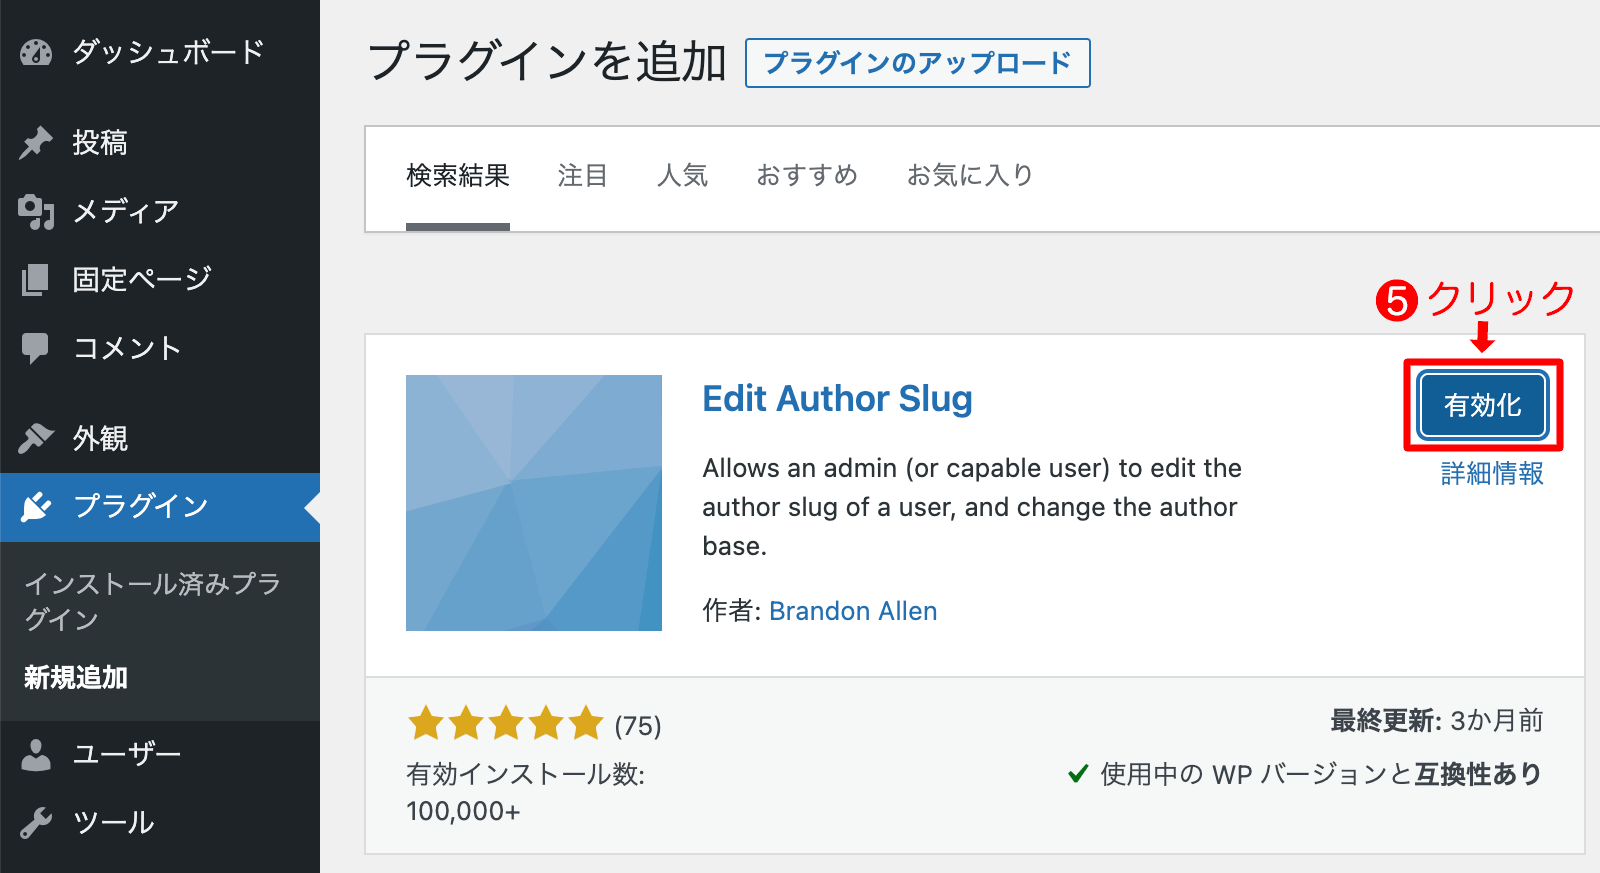Image resolution: width=1600 pixels, height=873 pixels.
Task: Click プラグインのアップロード button
Action: click(x=917, y=63)
